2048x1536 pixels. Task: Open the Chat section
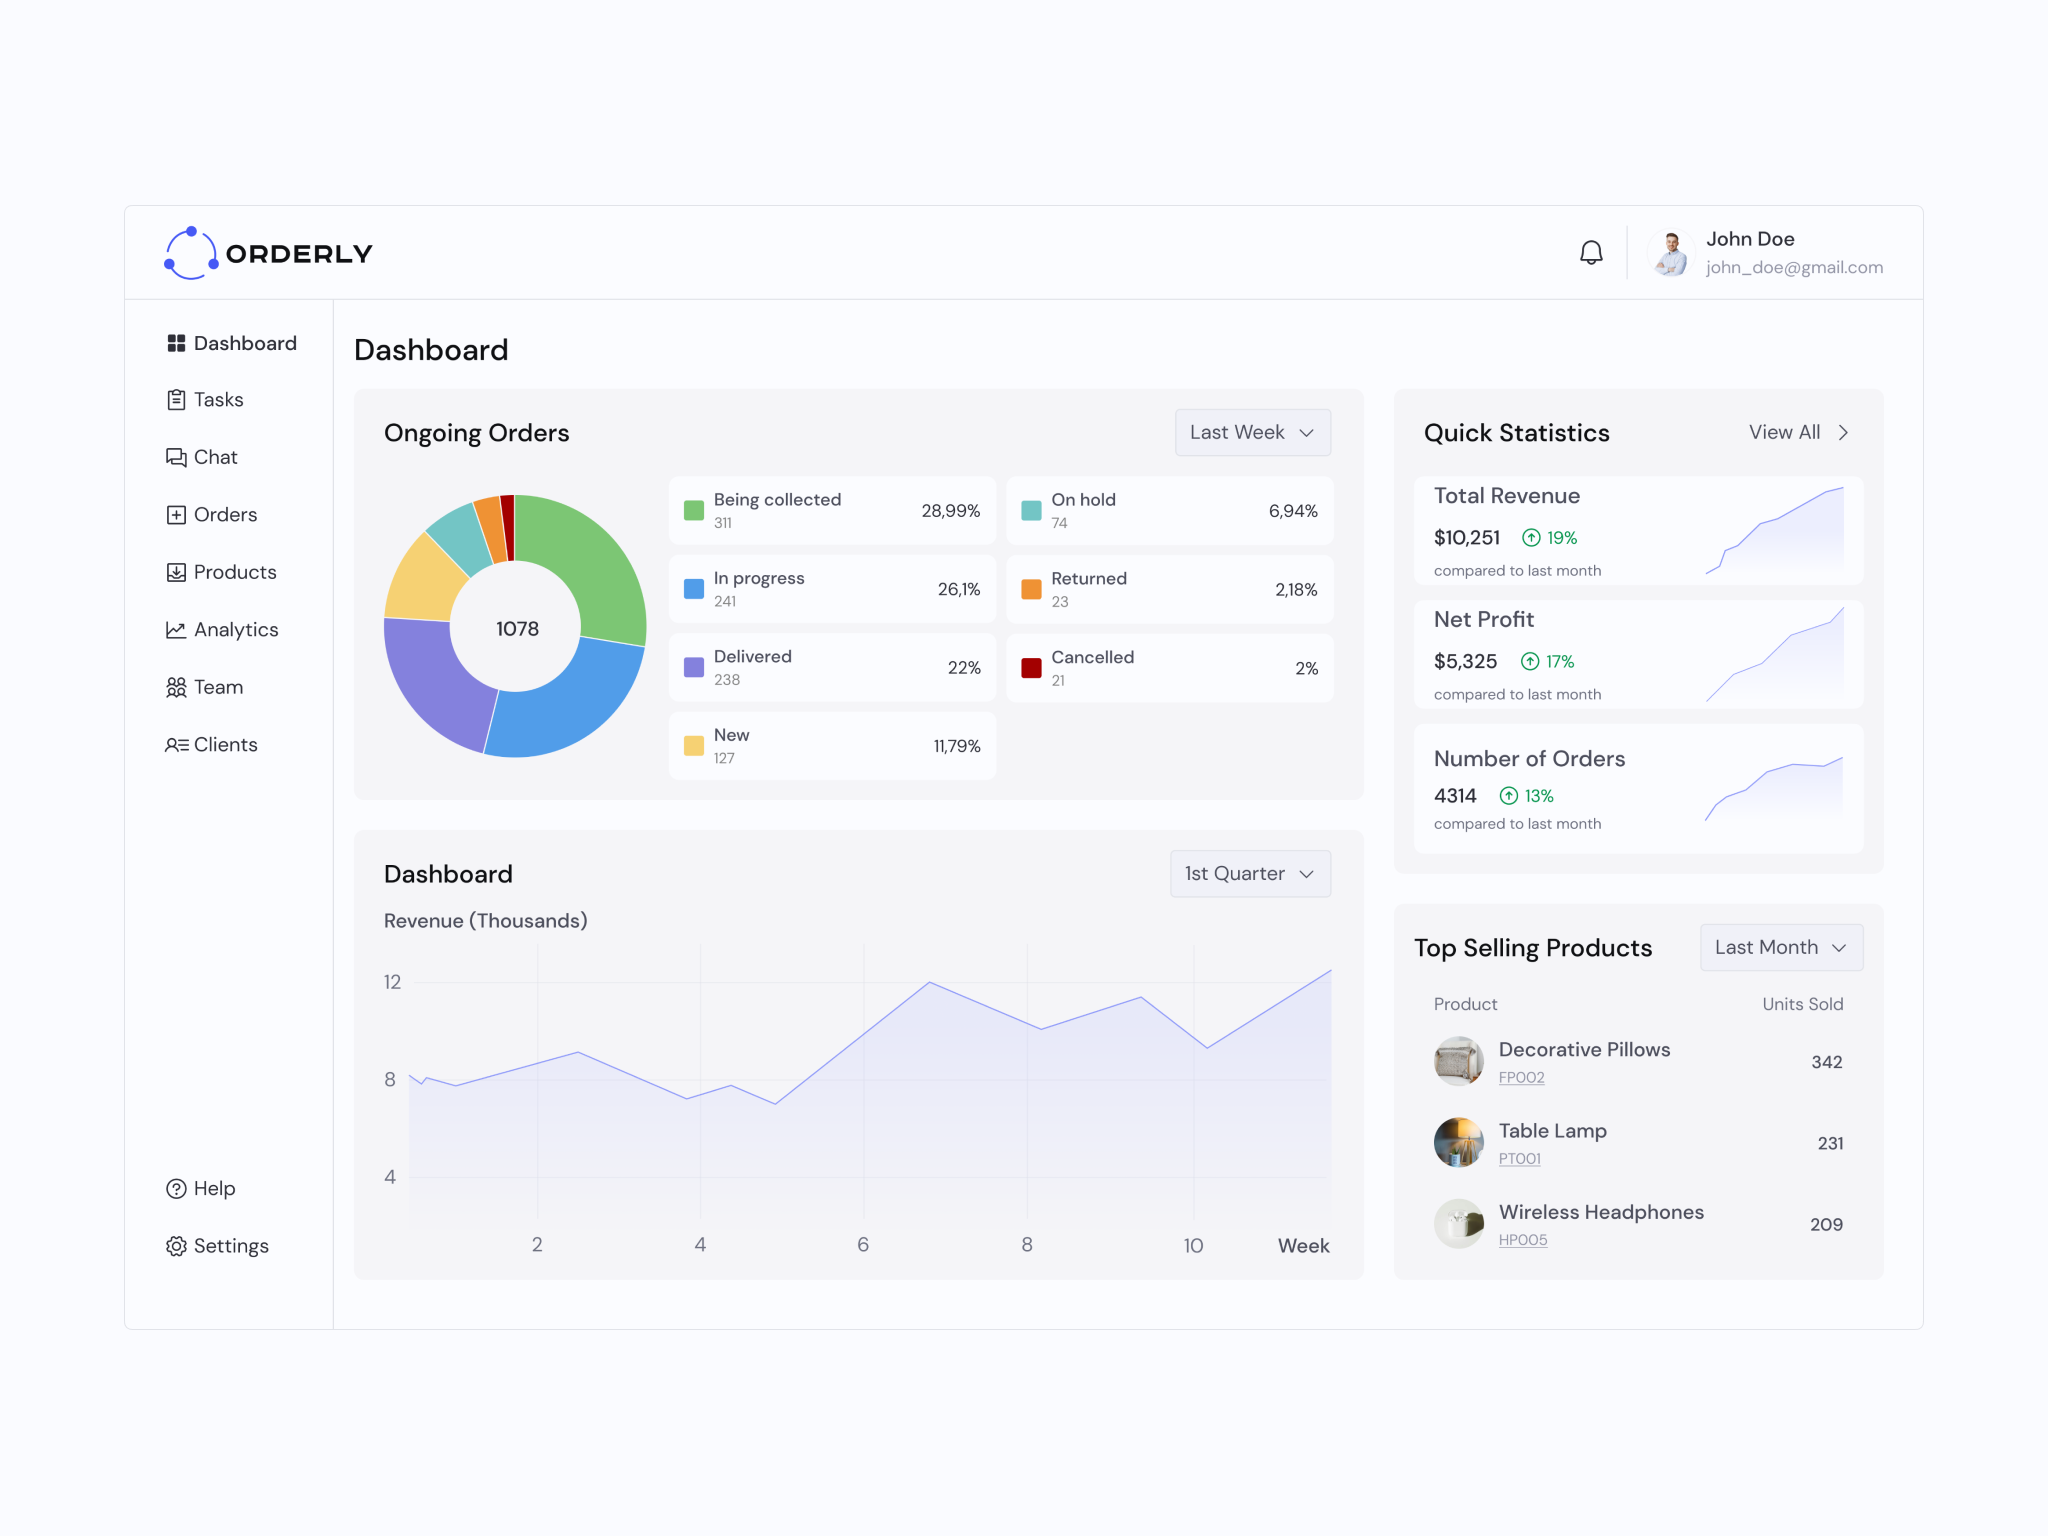pyautogui.click(x=215, y=457)
